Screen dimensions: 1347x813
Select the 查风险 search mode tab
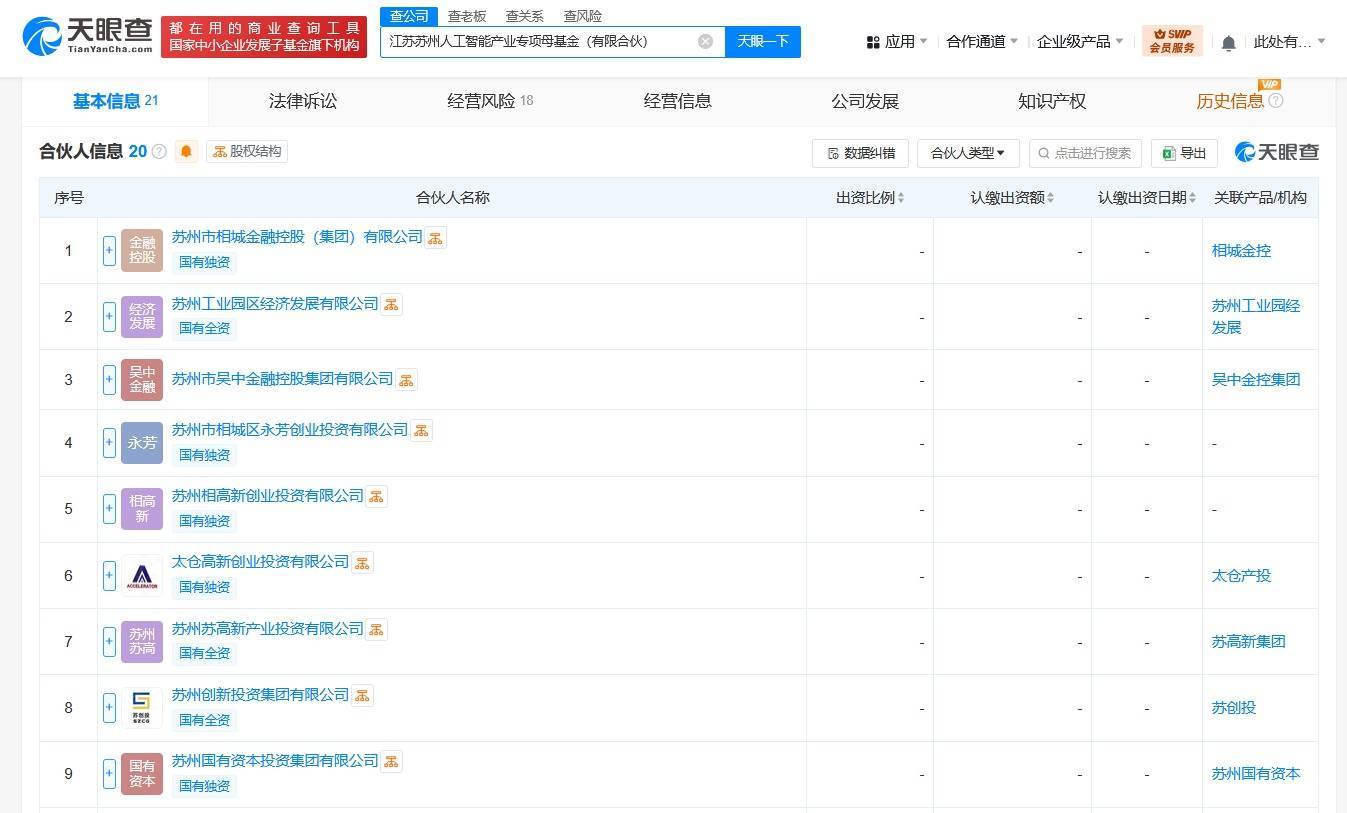(x=582, y=16)
